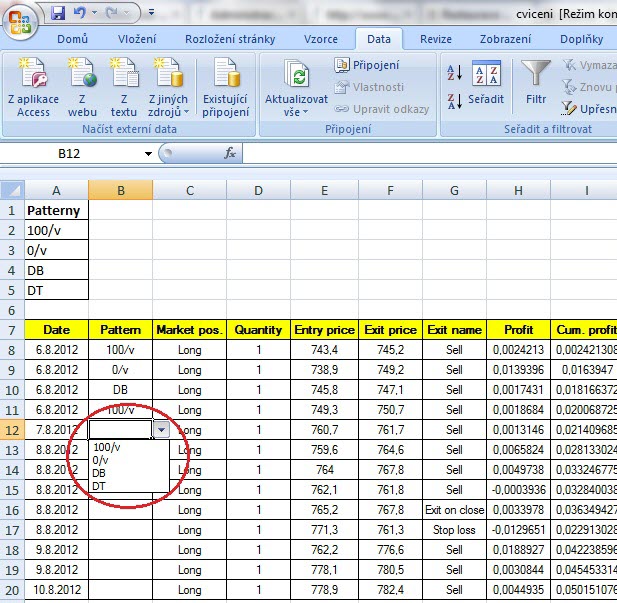Image resolution: width=617 pixels, height=603 pixels.
Task: Select DB from the pattern dropdown list
Action: click(x=99, y=473)
